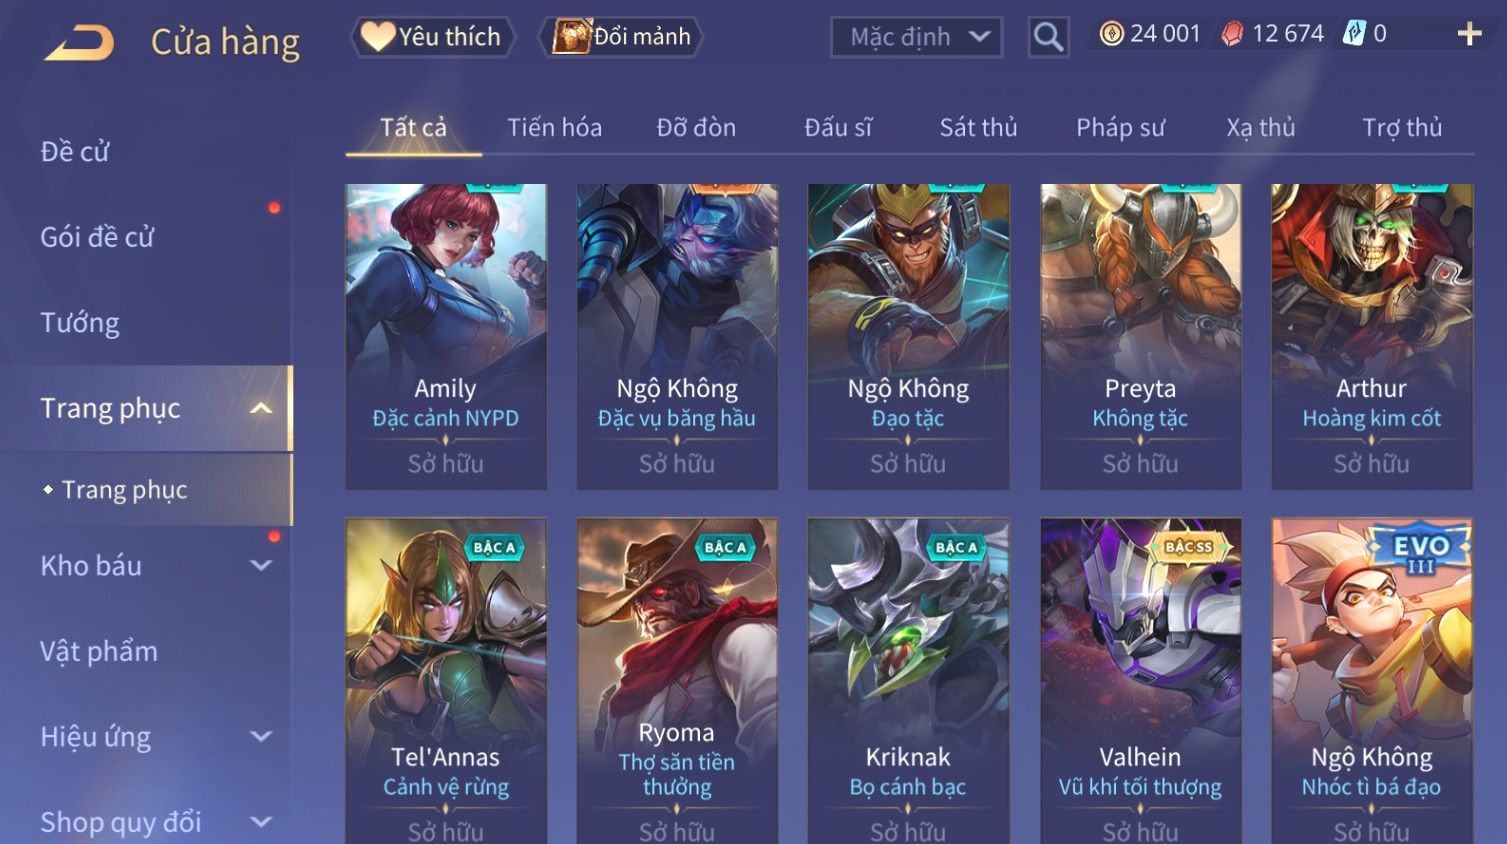Expand the Hiệu ứng sidebar section
This screenshot has height=844, width=1507.
pos(260,736)
